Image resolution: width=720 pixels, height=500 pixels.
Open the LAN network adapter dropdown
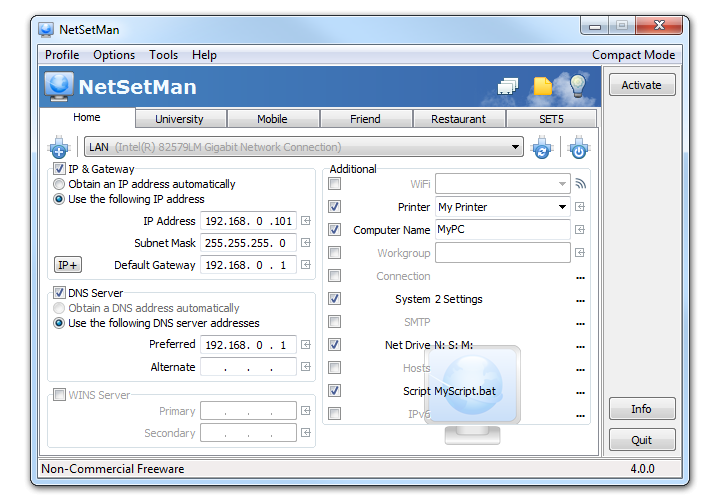(304, 147)
